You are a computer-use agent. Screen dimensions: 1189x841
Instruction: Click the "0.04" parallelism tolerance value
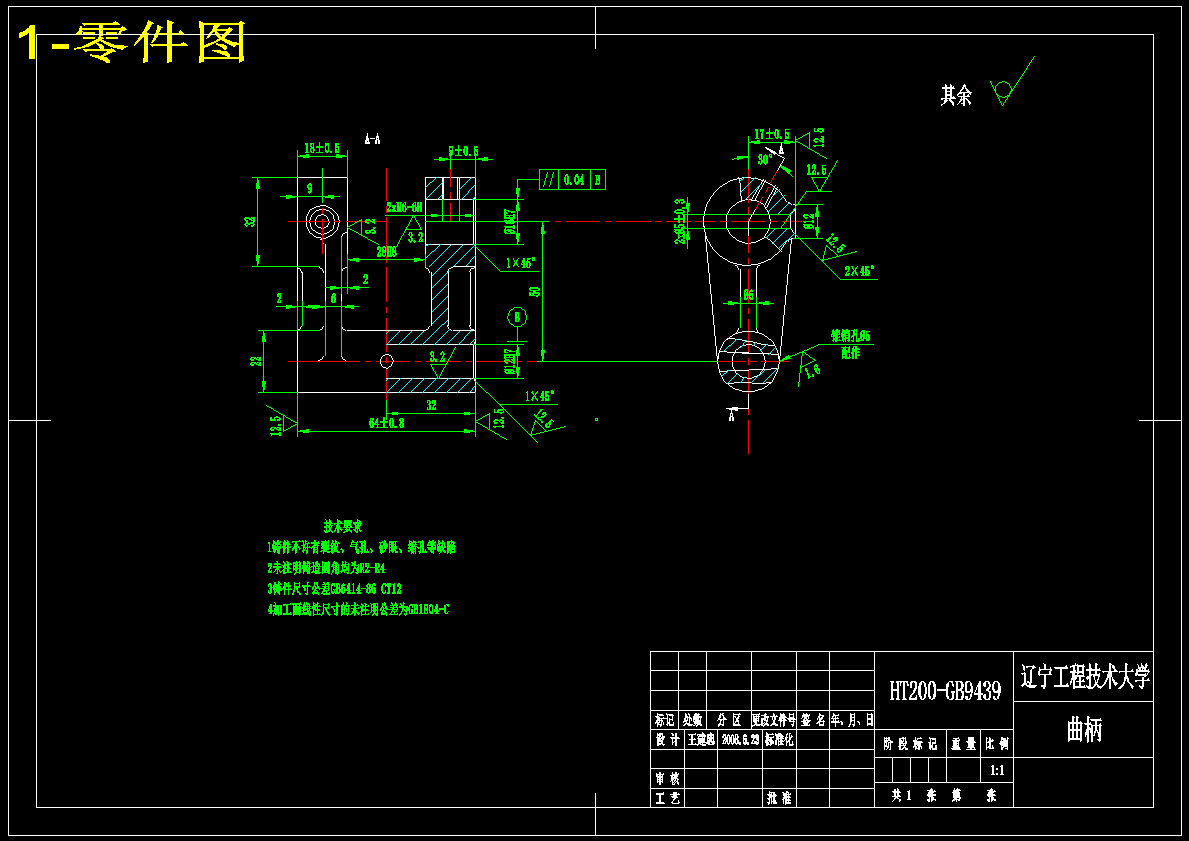click(574, 180)
